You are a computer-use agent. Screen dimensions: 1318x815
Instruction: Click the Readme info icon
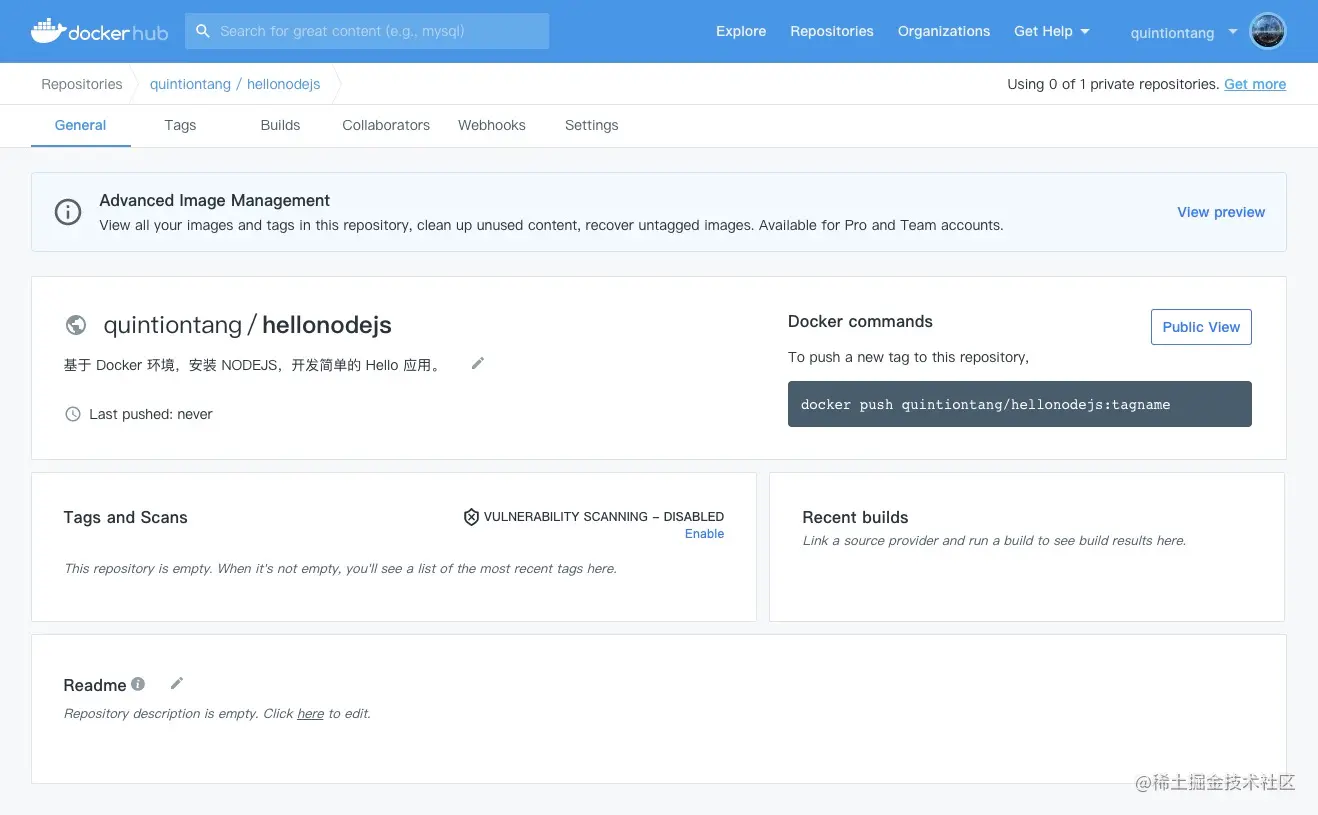click(138, 684)
